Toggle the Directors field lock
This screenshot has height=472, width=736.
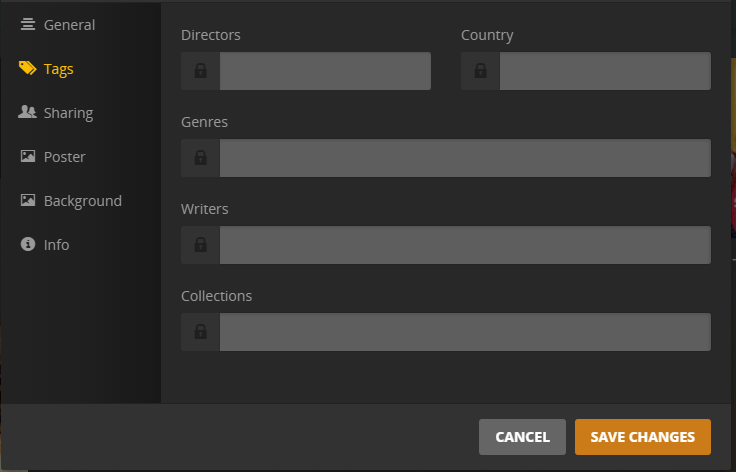pyautogui.click(x=200, y=71)
